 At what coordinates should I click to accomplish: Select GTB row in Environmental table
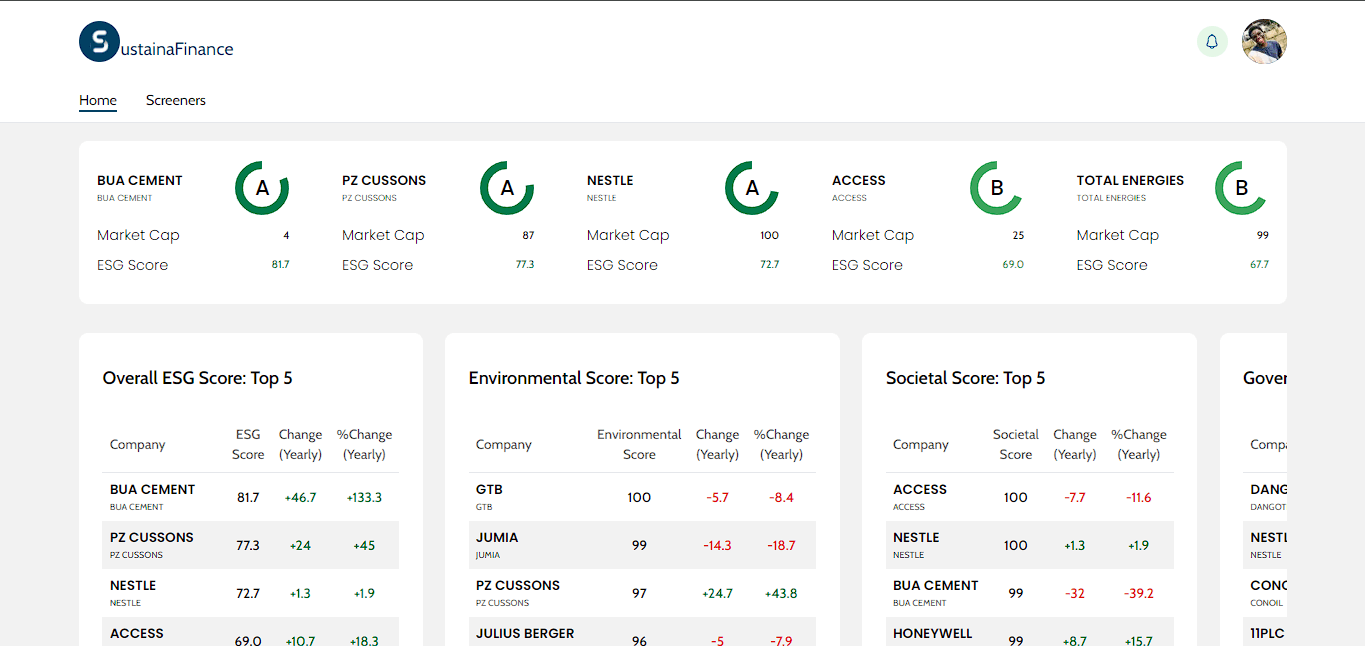642,497
